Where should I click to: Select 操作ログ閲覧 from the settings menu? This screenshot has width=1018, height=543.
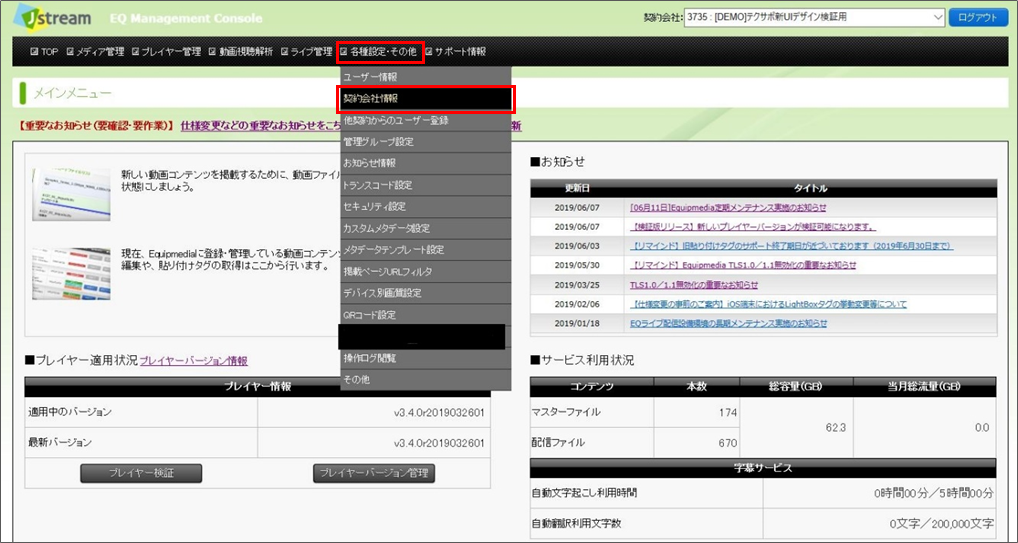pyautogui.click(x=426, y=358)
